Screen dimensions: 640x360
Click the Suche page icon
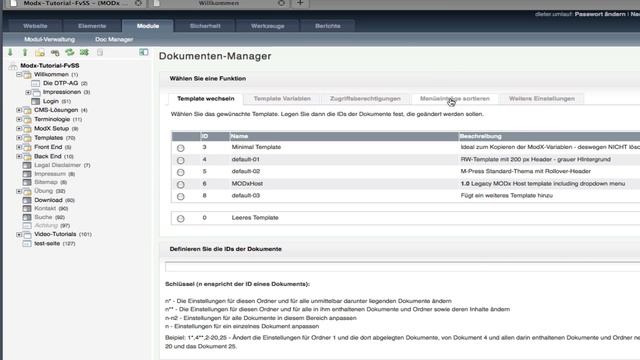(27, 217)
